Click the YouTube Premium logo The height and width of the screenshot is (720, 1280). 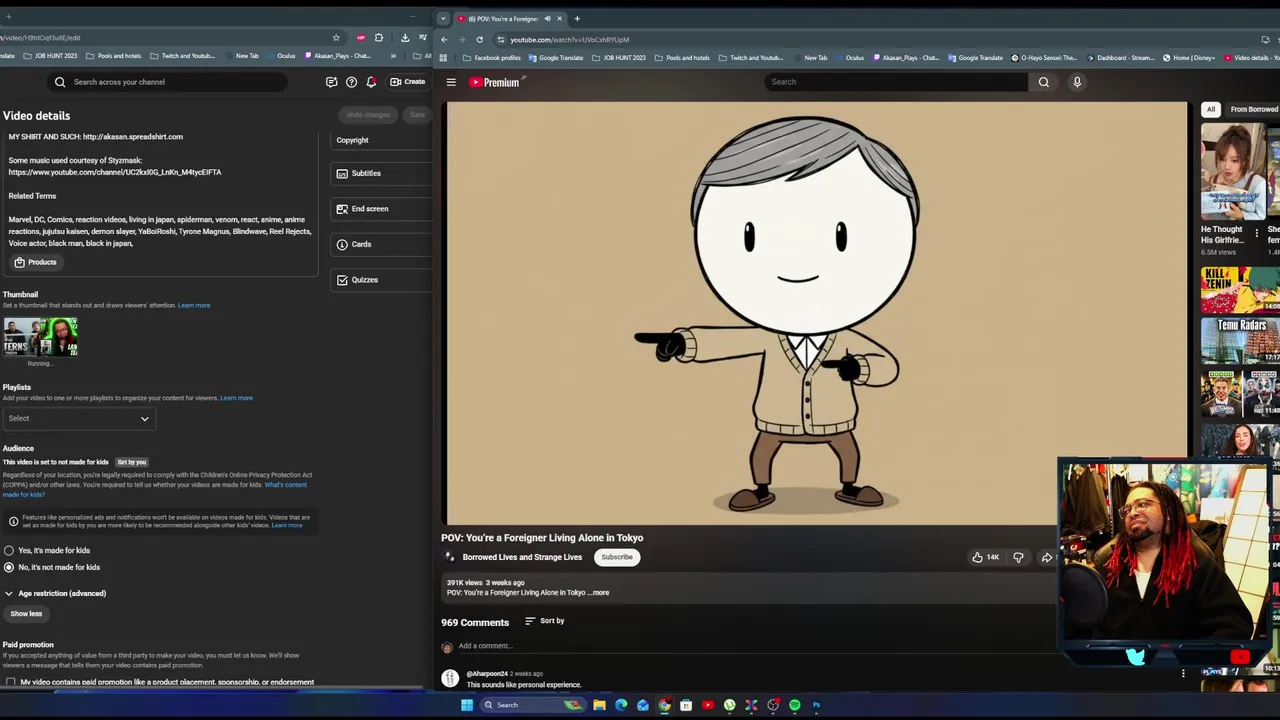(x=494, y=82)
